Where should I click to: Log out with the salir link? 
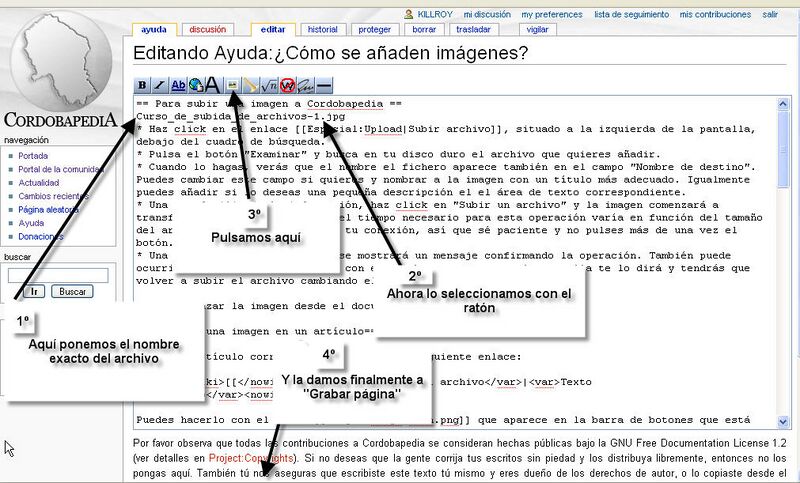770,15
